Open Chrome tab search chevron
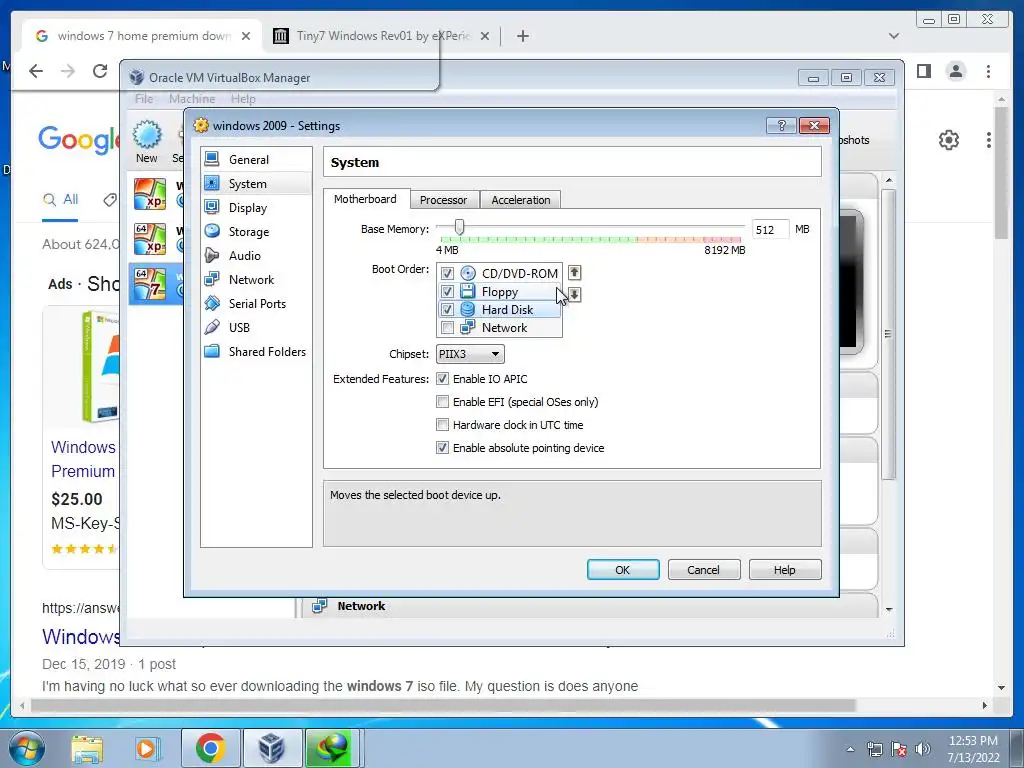This screenshot has height=768, width=1024. coord(893,36)
